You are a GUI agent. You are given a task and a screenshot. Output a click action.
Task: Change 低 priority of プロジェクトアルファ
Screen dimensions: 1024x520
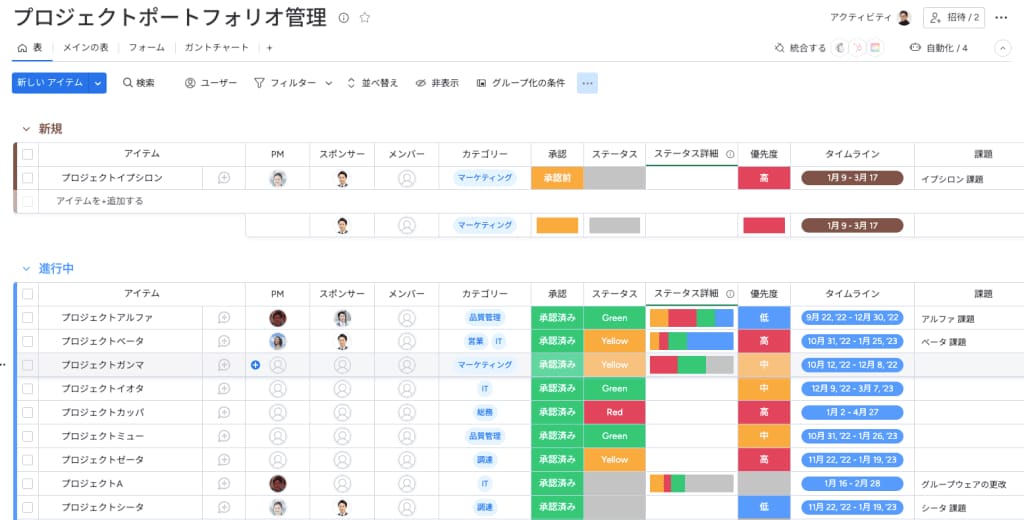764,318
